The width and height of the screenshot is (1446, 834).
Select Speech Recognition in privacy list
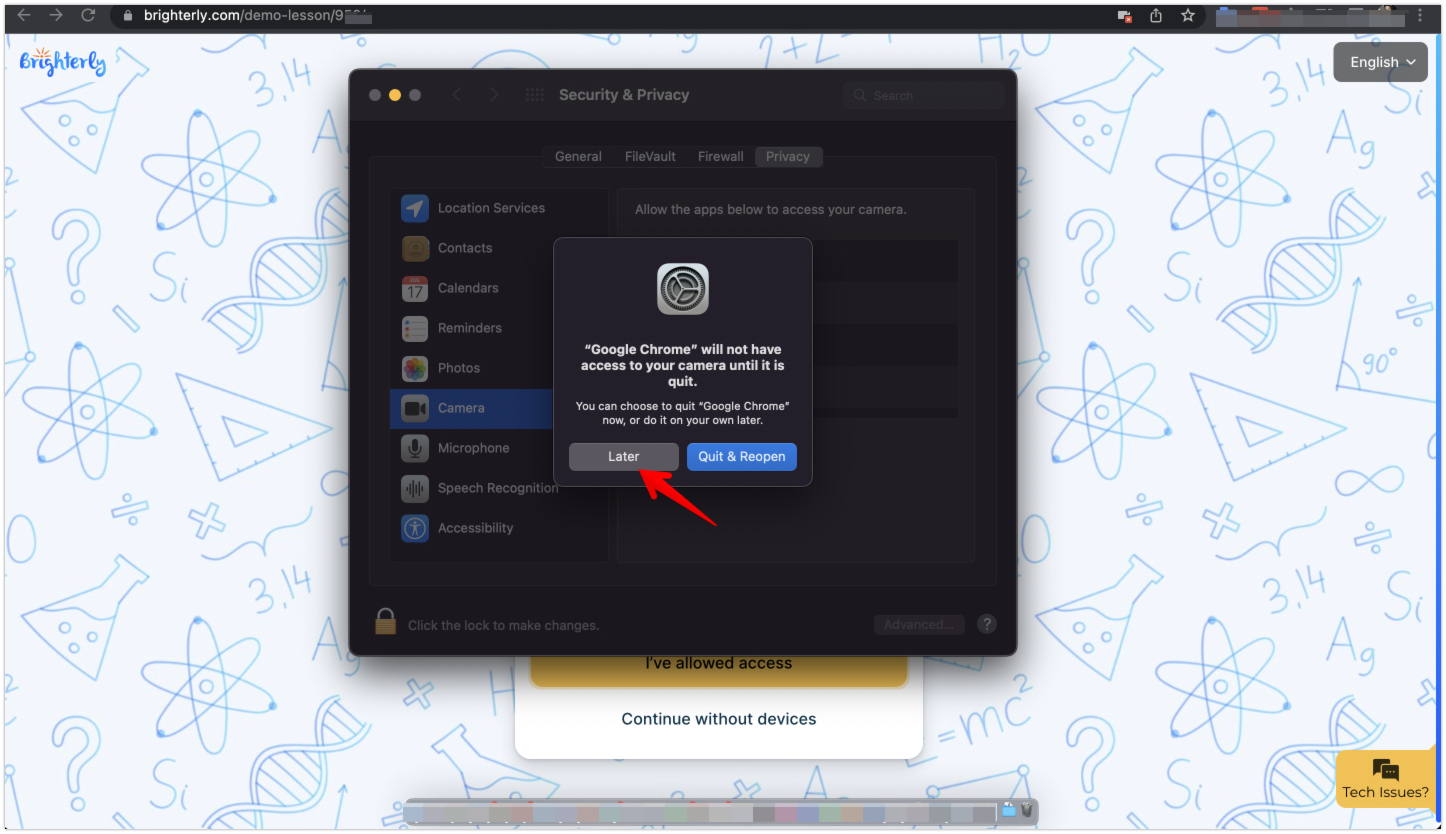click(499, 488)
